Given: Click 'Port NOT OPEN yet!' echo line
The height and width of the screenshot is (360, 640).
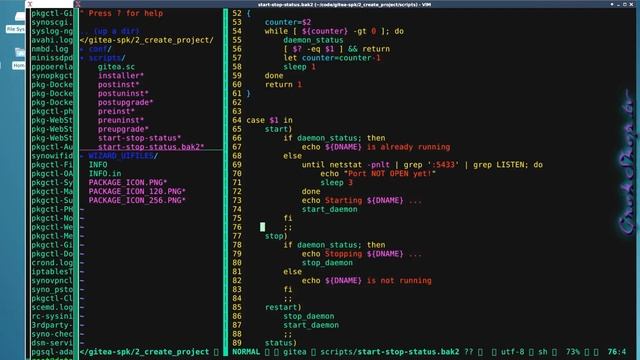Looking at the screenshot, I should coord(378,174).
